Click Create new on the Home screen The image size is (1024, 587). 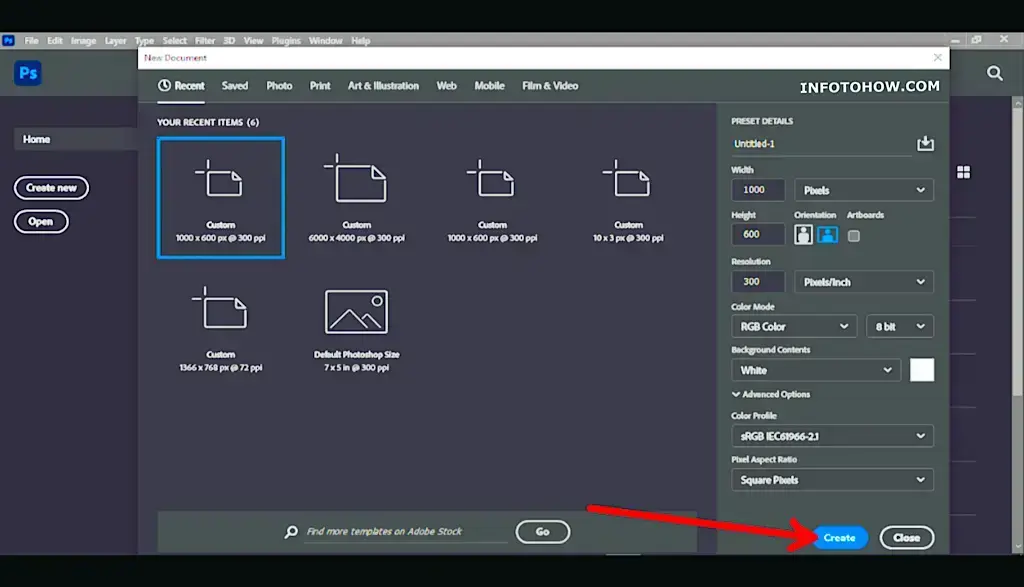[x=51, y=188]
